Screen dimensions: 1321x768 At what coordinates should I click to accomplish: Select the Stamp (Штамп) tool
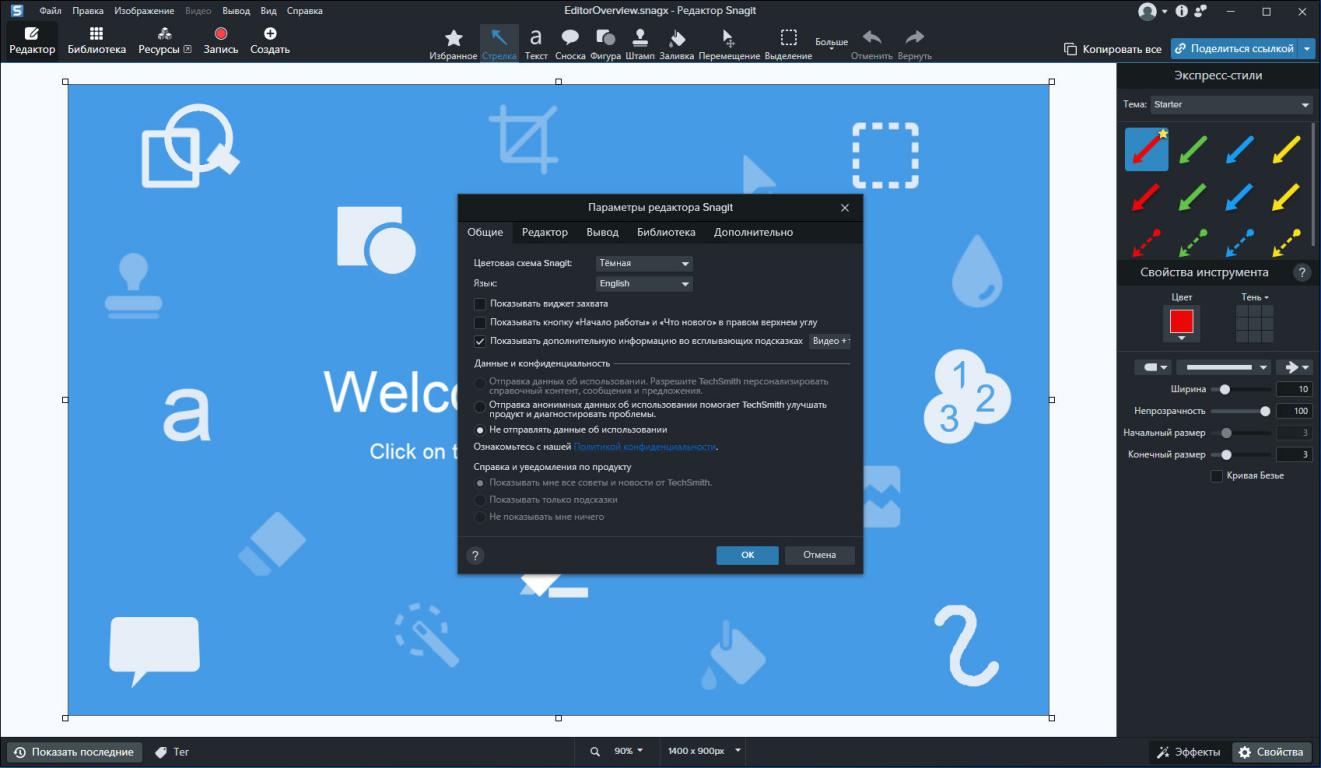tap(639, 43)
